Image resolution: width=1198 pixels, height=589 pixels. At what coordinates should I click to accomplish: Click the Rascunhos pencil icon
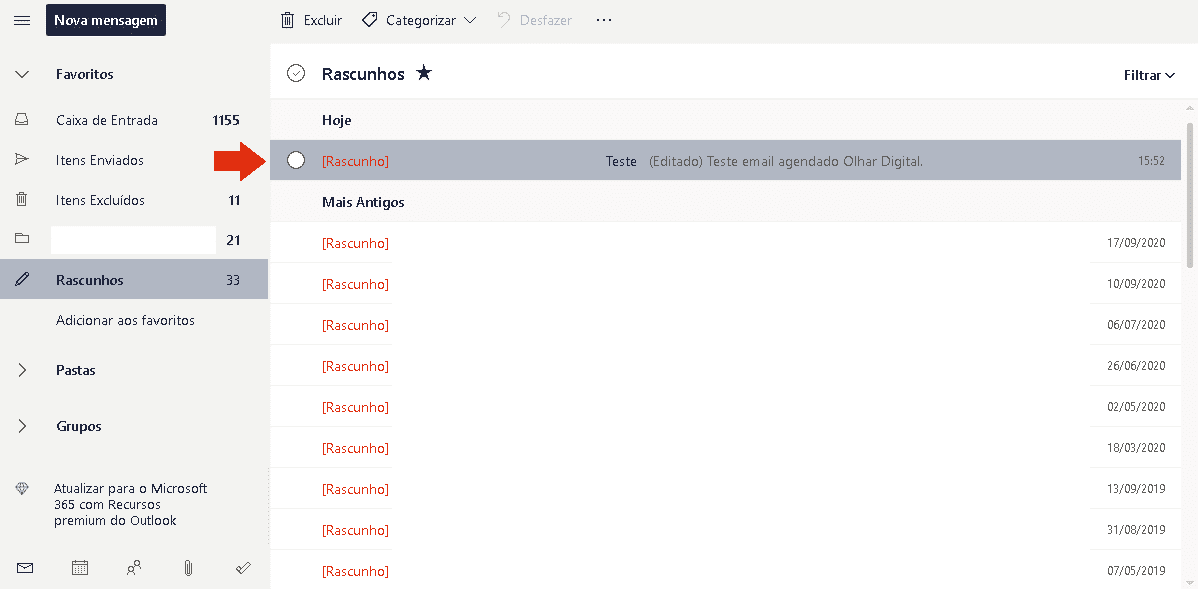(22, 280)
